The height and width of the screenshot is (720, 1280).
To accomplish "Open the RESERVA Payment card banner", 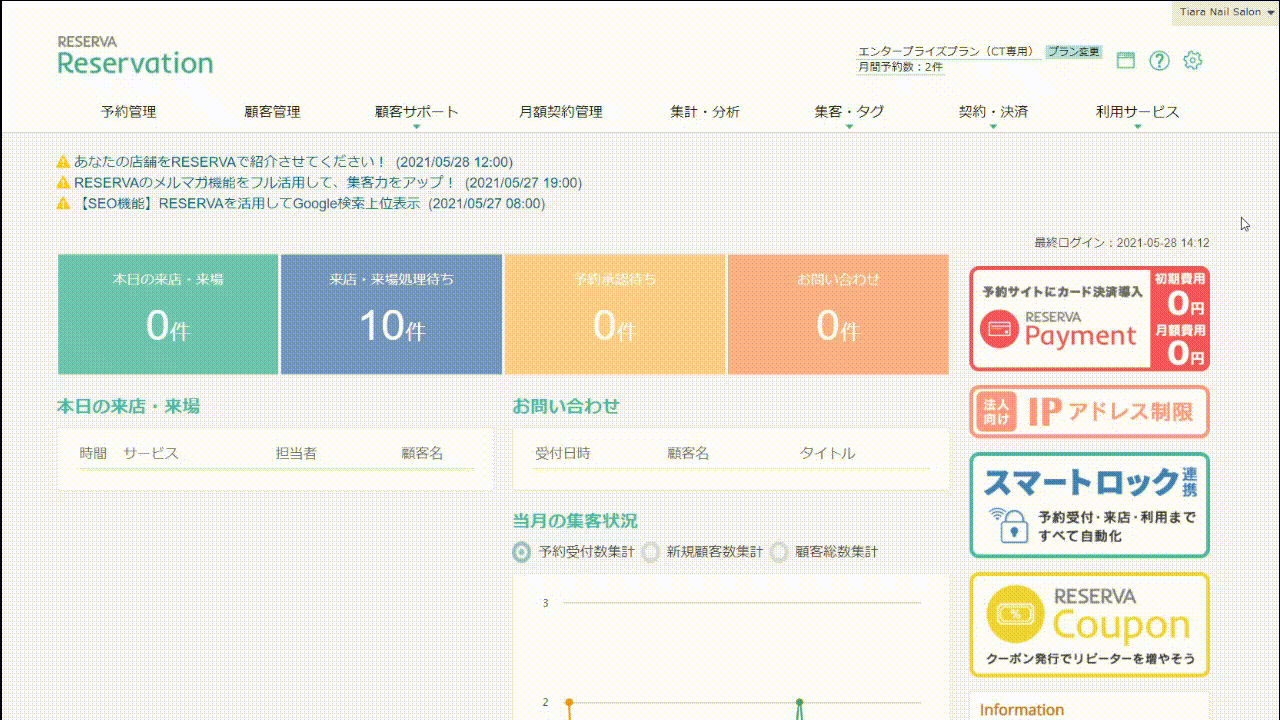I will pos(1089,319).
